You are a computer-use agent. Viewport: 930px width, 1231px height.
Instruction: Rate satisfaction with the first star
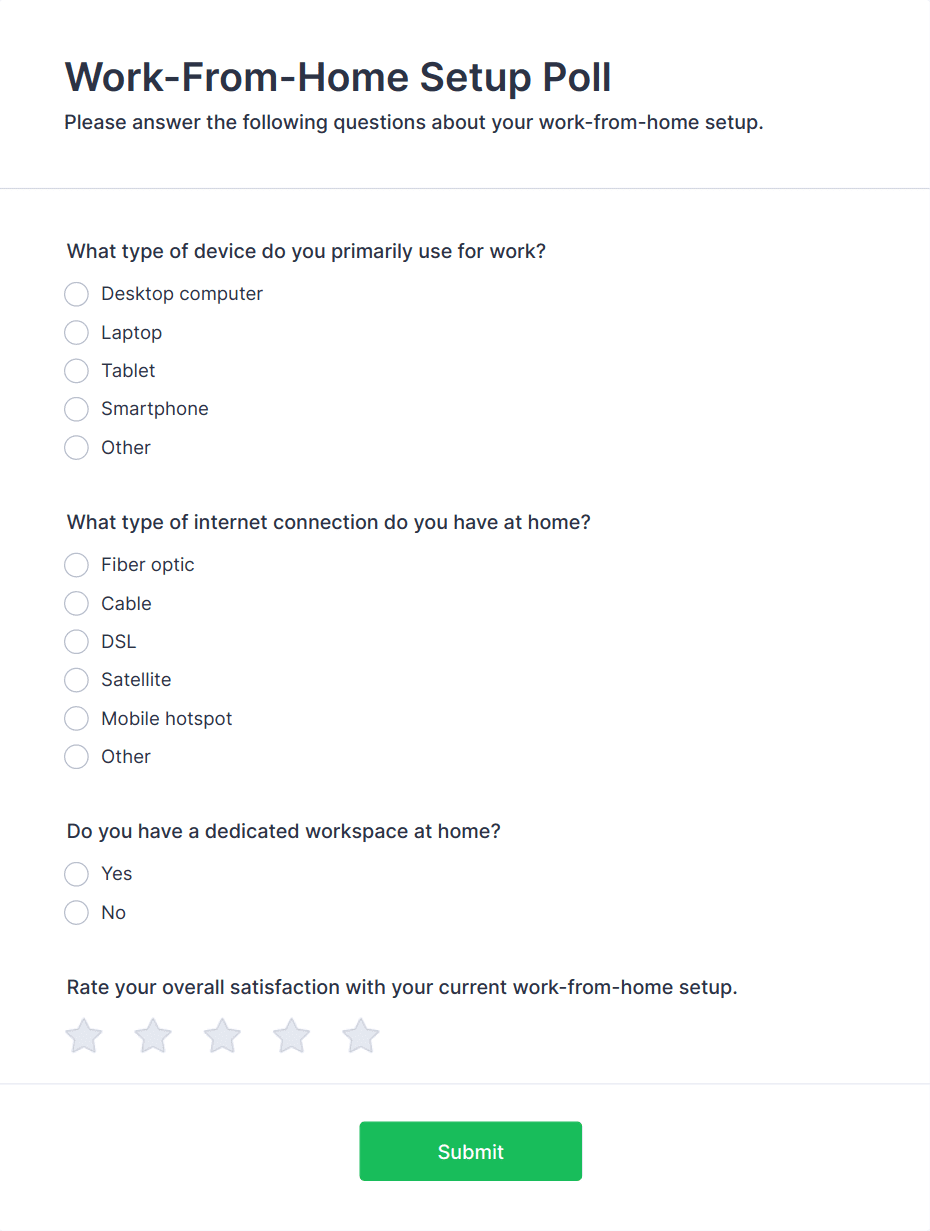pyautogui.click(x=84, y=1036)
